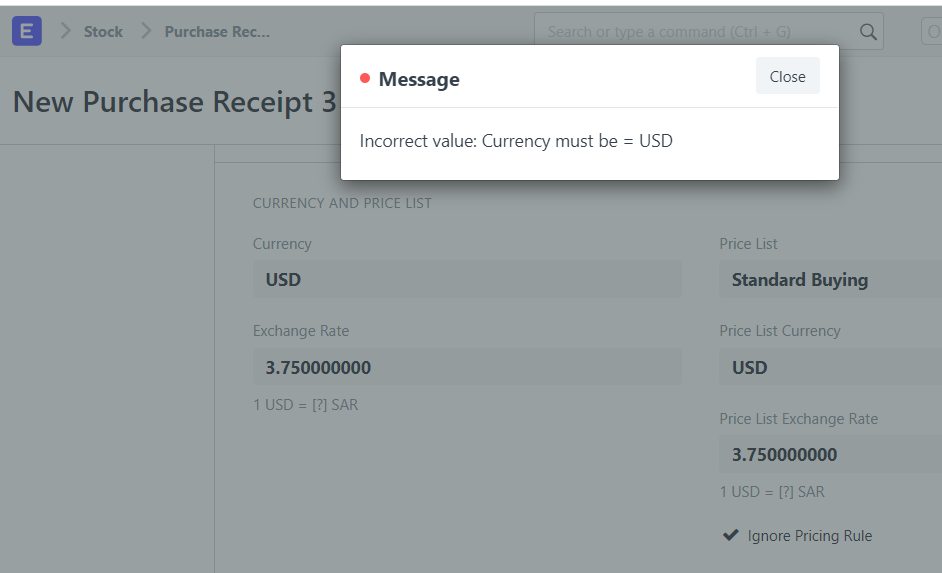Click the partially visible button right of search
The image size is (942, 573).
coord(932,31)
